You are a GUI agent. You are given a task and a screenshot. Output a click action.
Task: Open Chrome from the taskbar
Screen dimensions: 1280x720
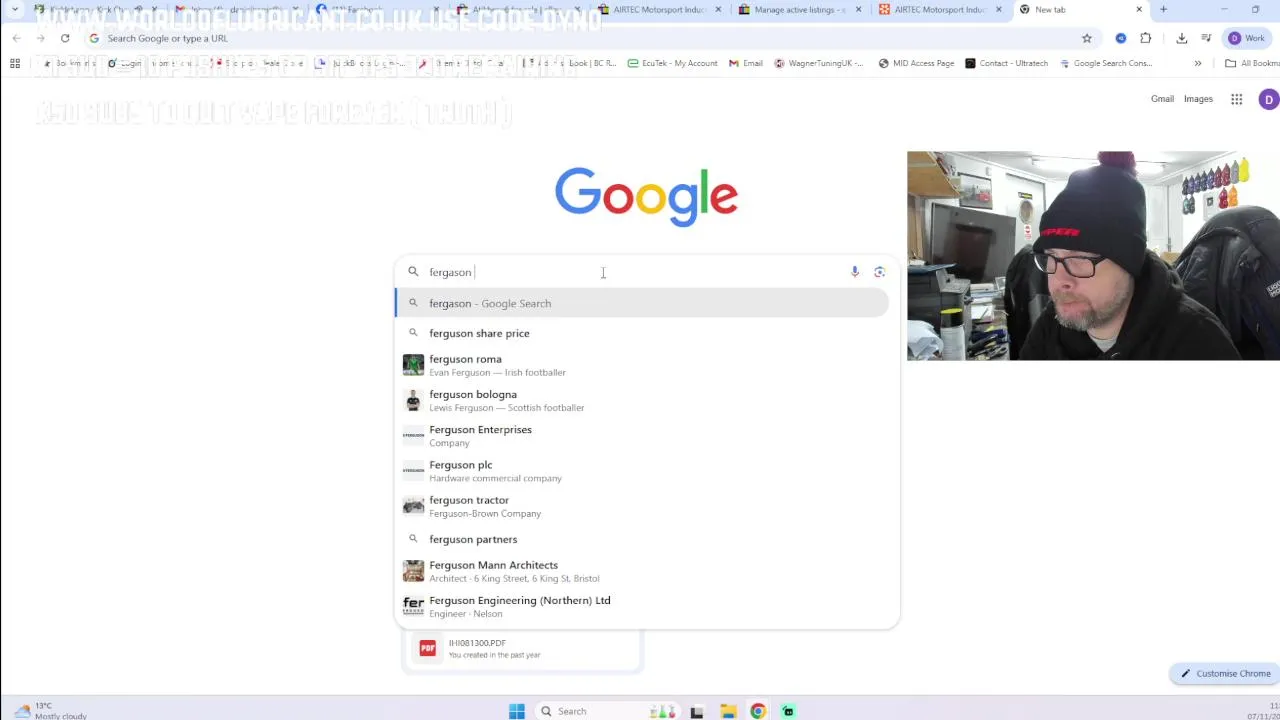(x=758, y=711)
